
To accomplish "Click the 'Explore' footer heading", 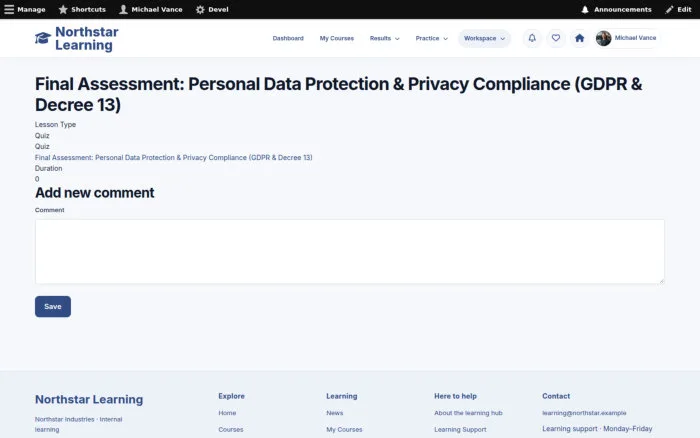I will pos(231,396).
